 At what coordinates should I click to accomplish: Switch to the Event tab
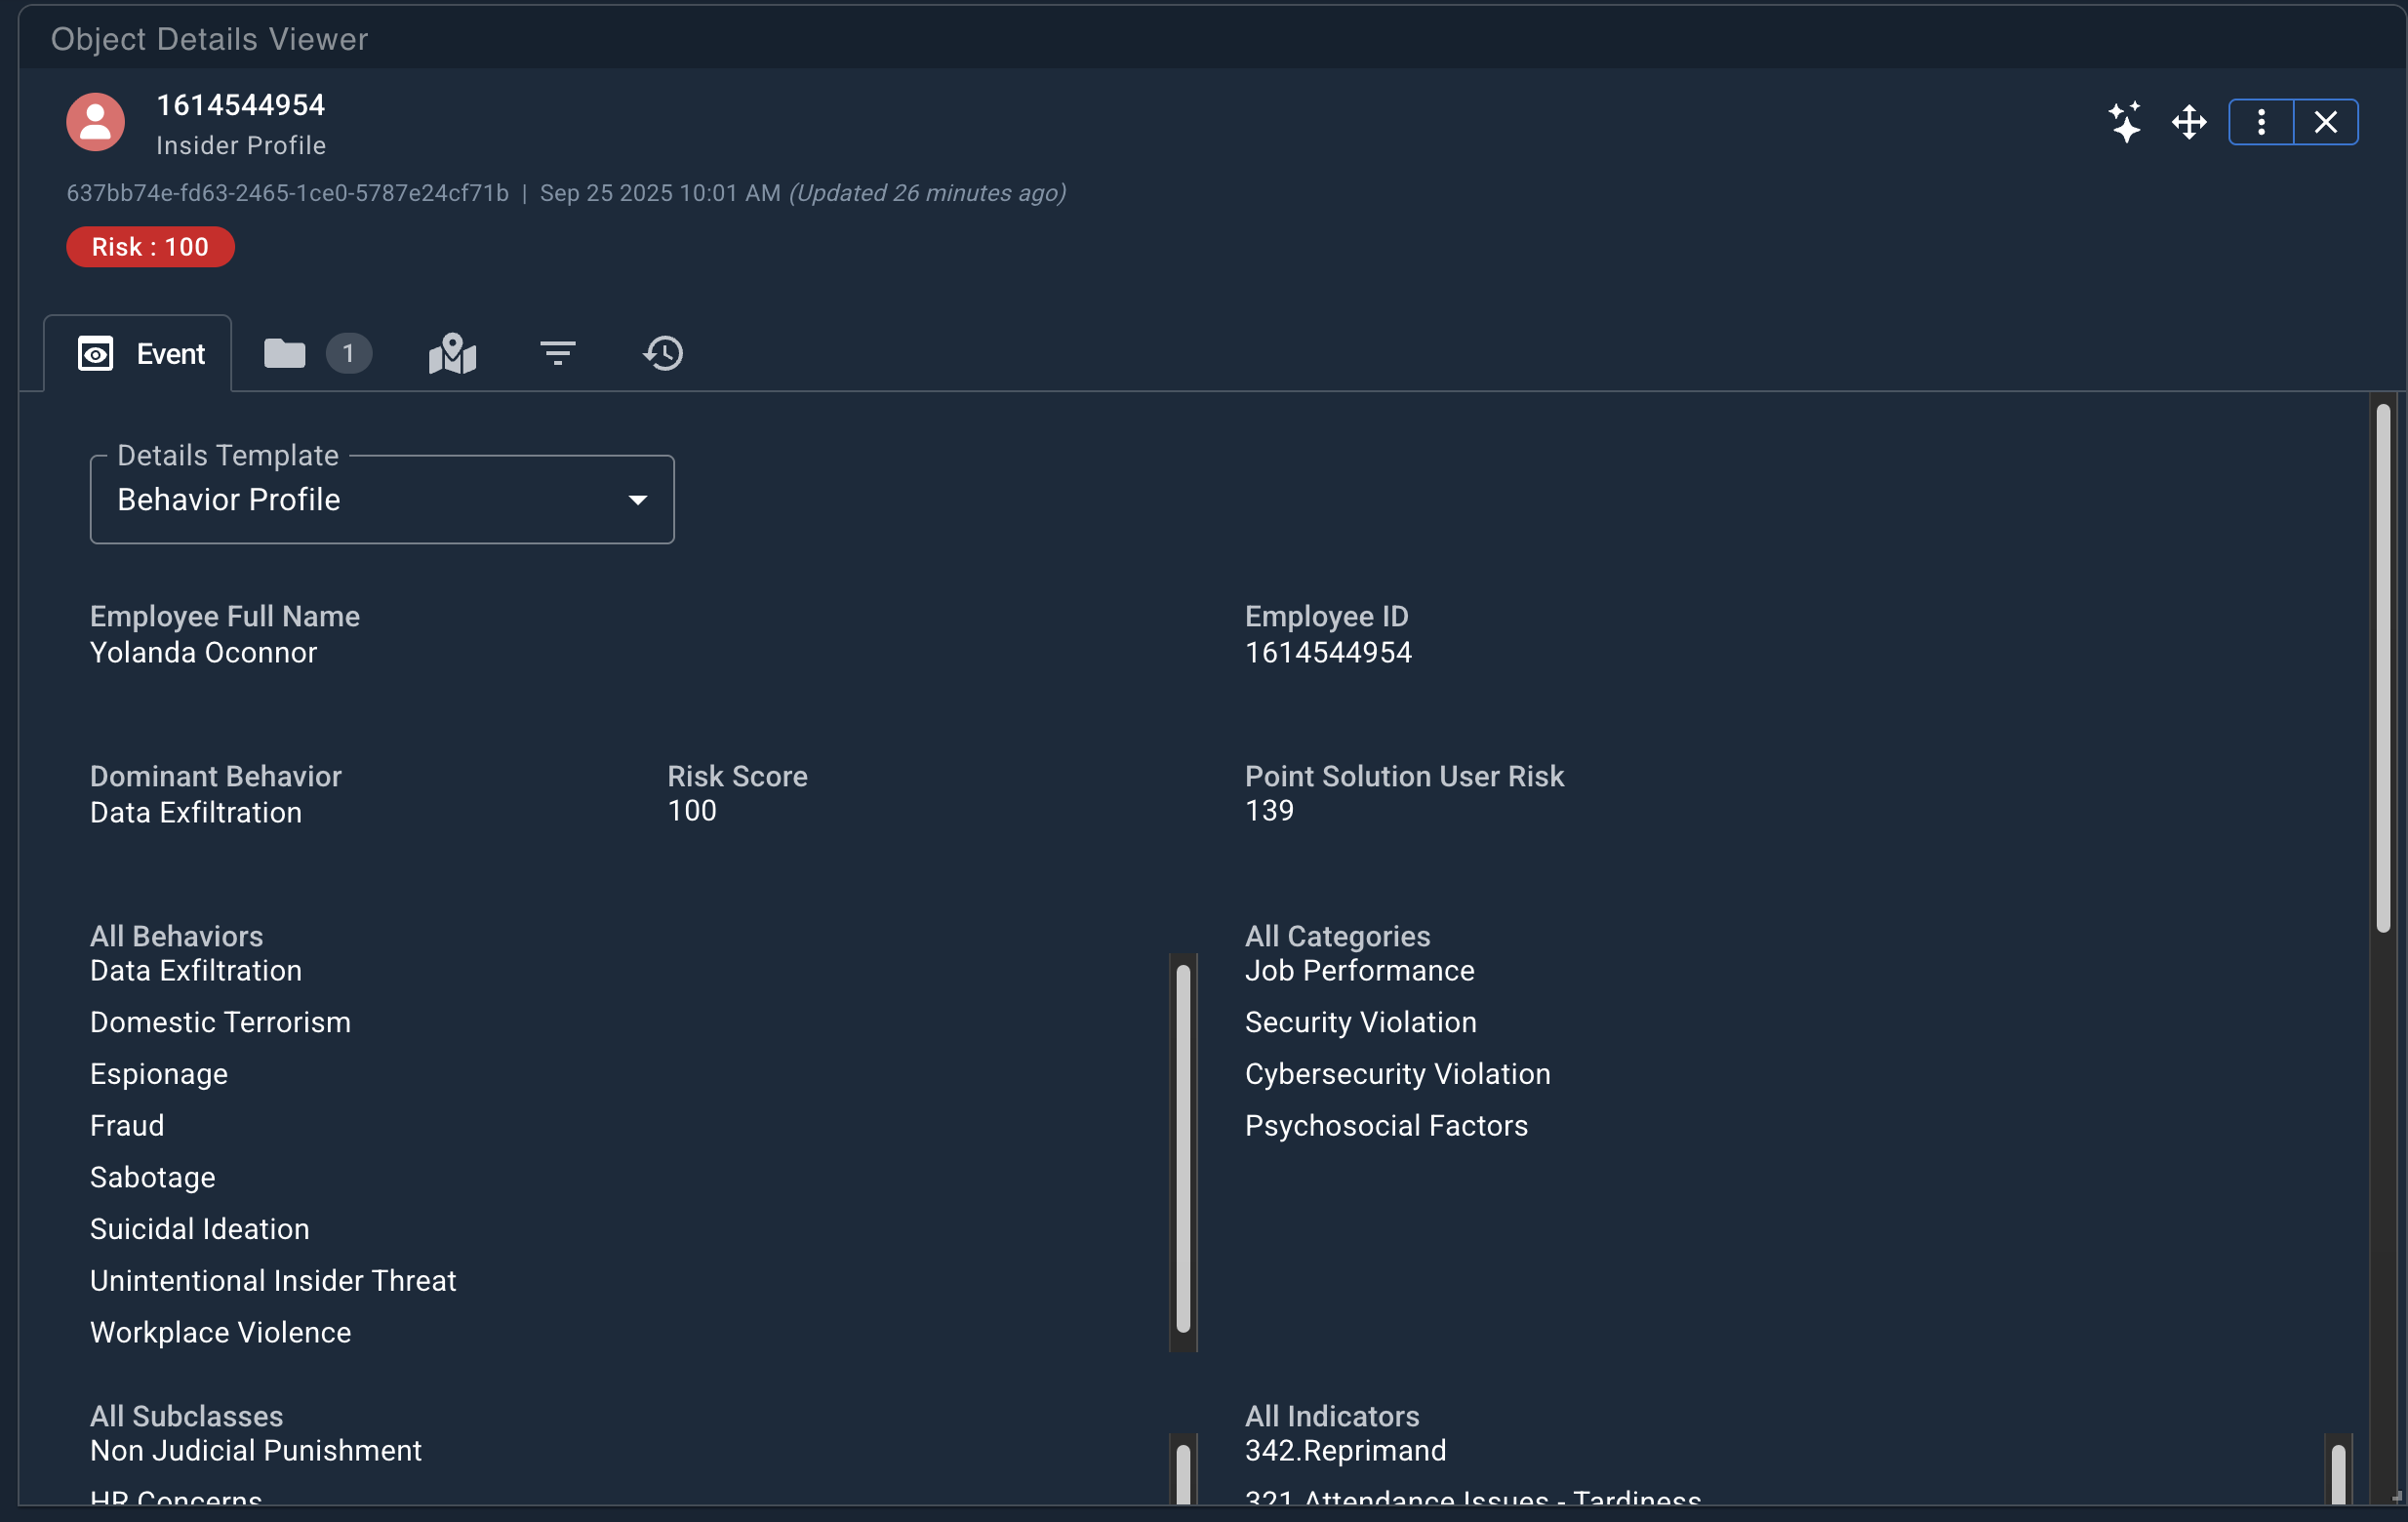point(170,353)
